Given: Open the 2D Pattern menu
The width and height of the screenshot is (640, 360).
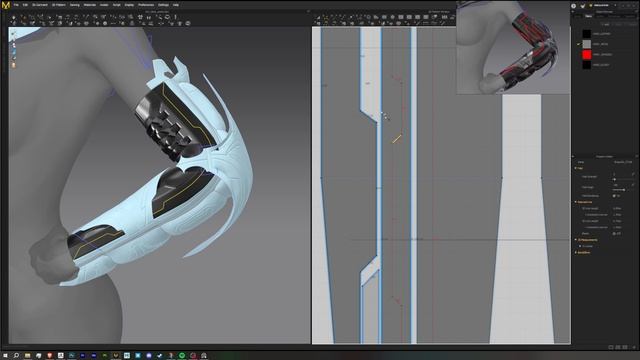Looking at the screenshot, I should (59, 5).
